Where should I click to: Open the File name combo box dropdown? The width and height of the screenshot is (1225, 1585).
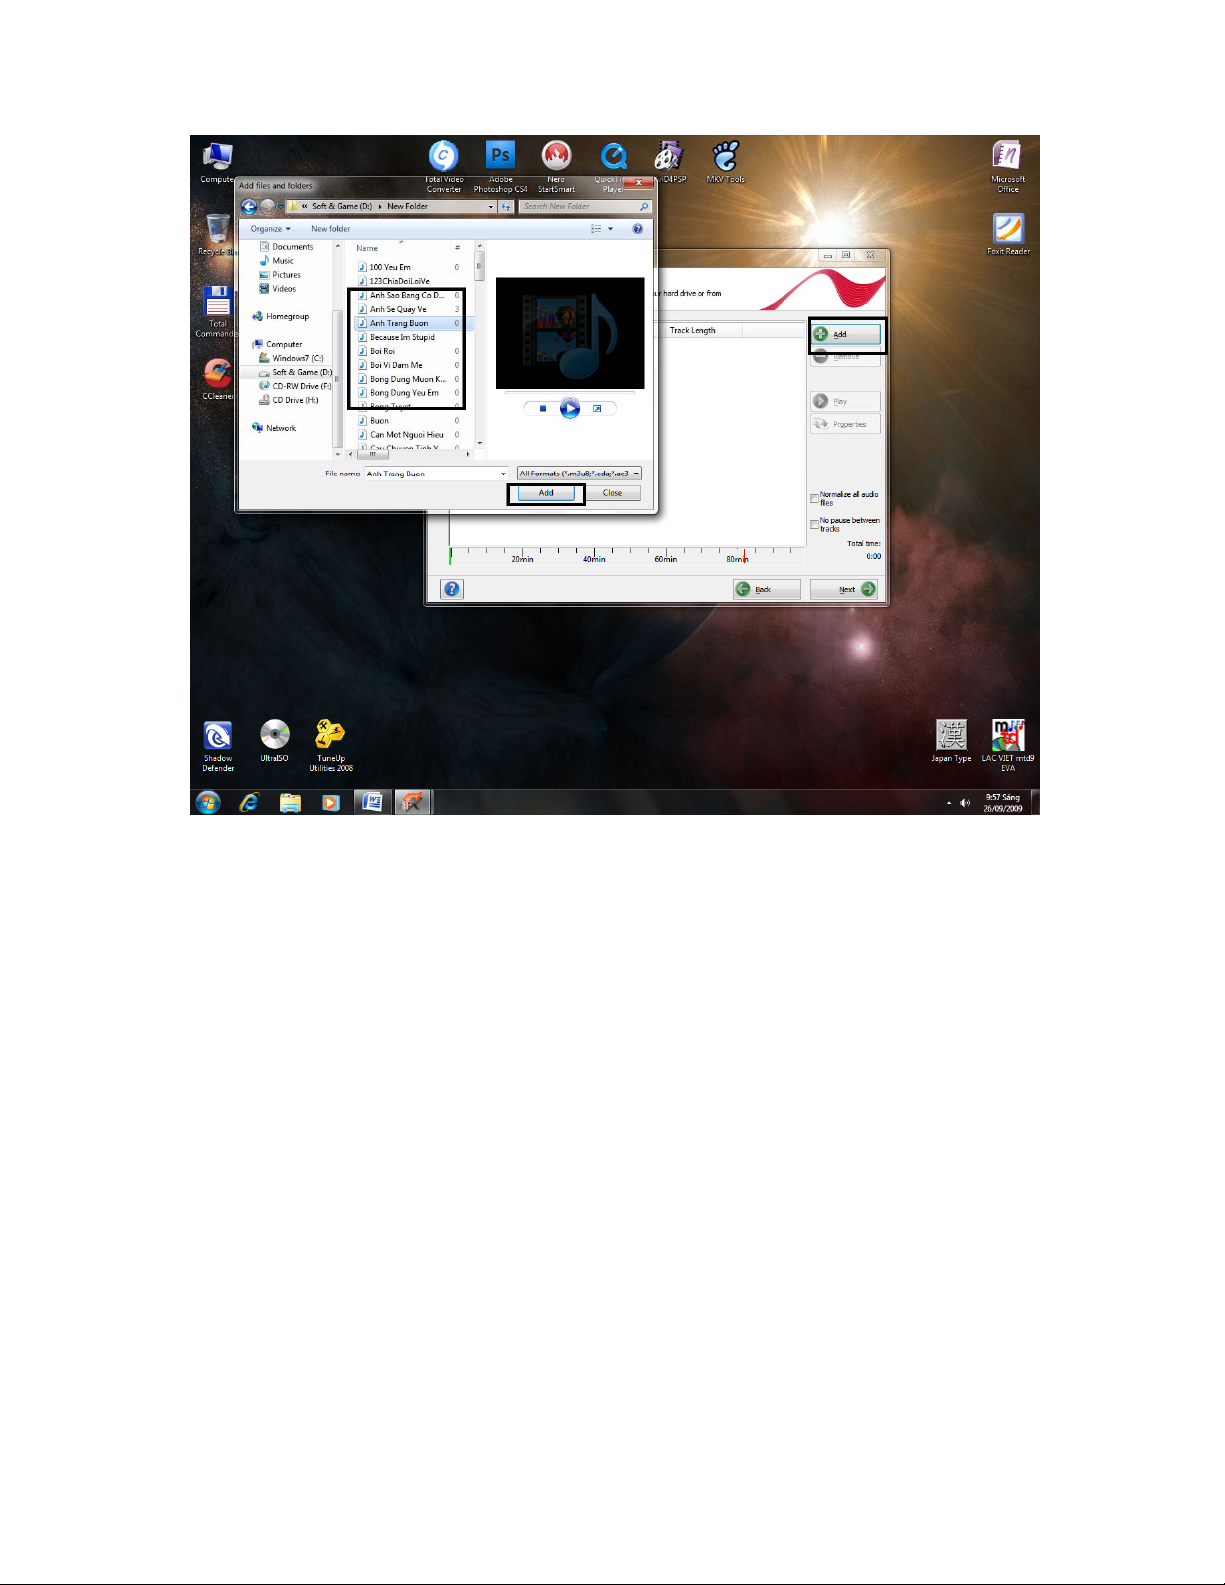[x=503, y=474]
